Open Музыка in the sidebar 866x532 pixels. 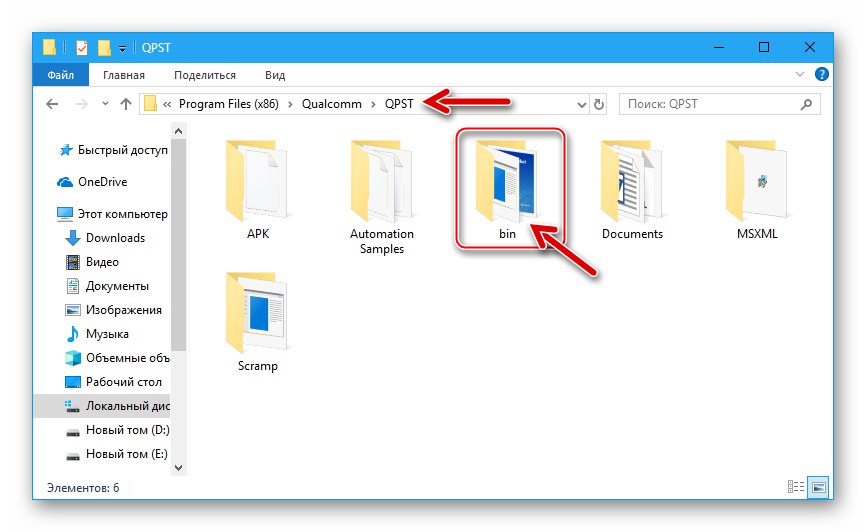coord(97,334)
